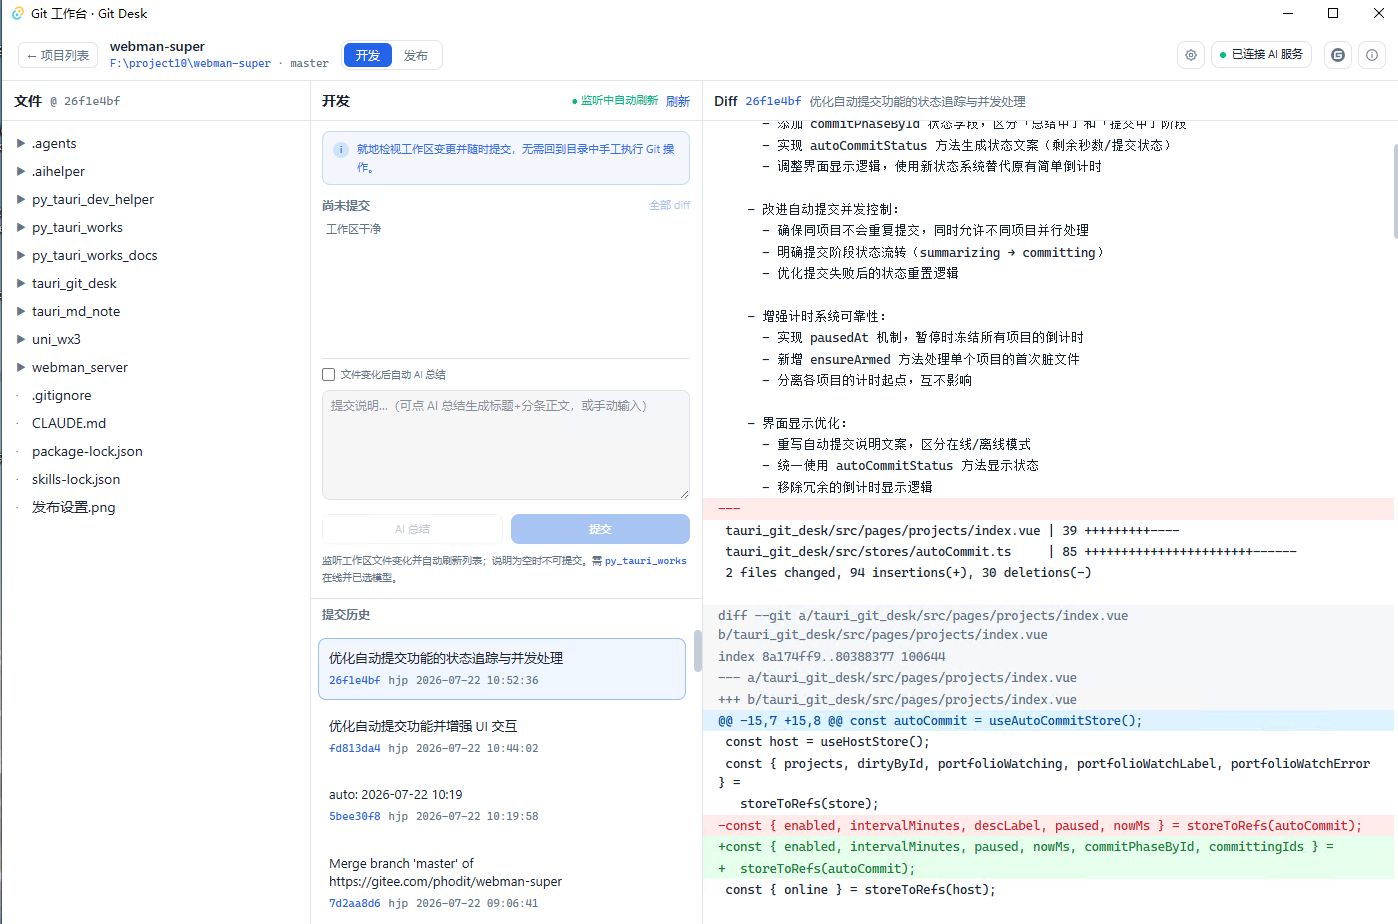The height and width of the screenshot is (924, 1398).
Task: Open the Gitee account icon button
Action: tap(1338, 55)
